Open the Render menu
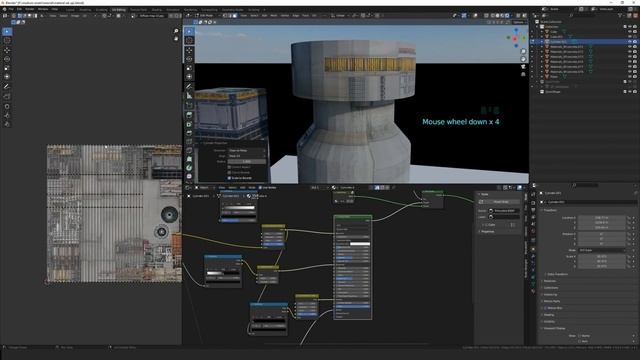This screenshot has width=640, height=360. pyautogui.click(x=30, y=9)
